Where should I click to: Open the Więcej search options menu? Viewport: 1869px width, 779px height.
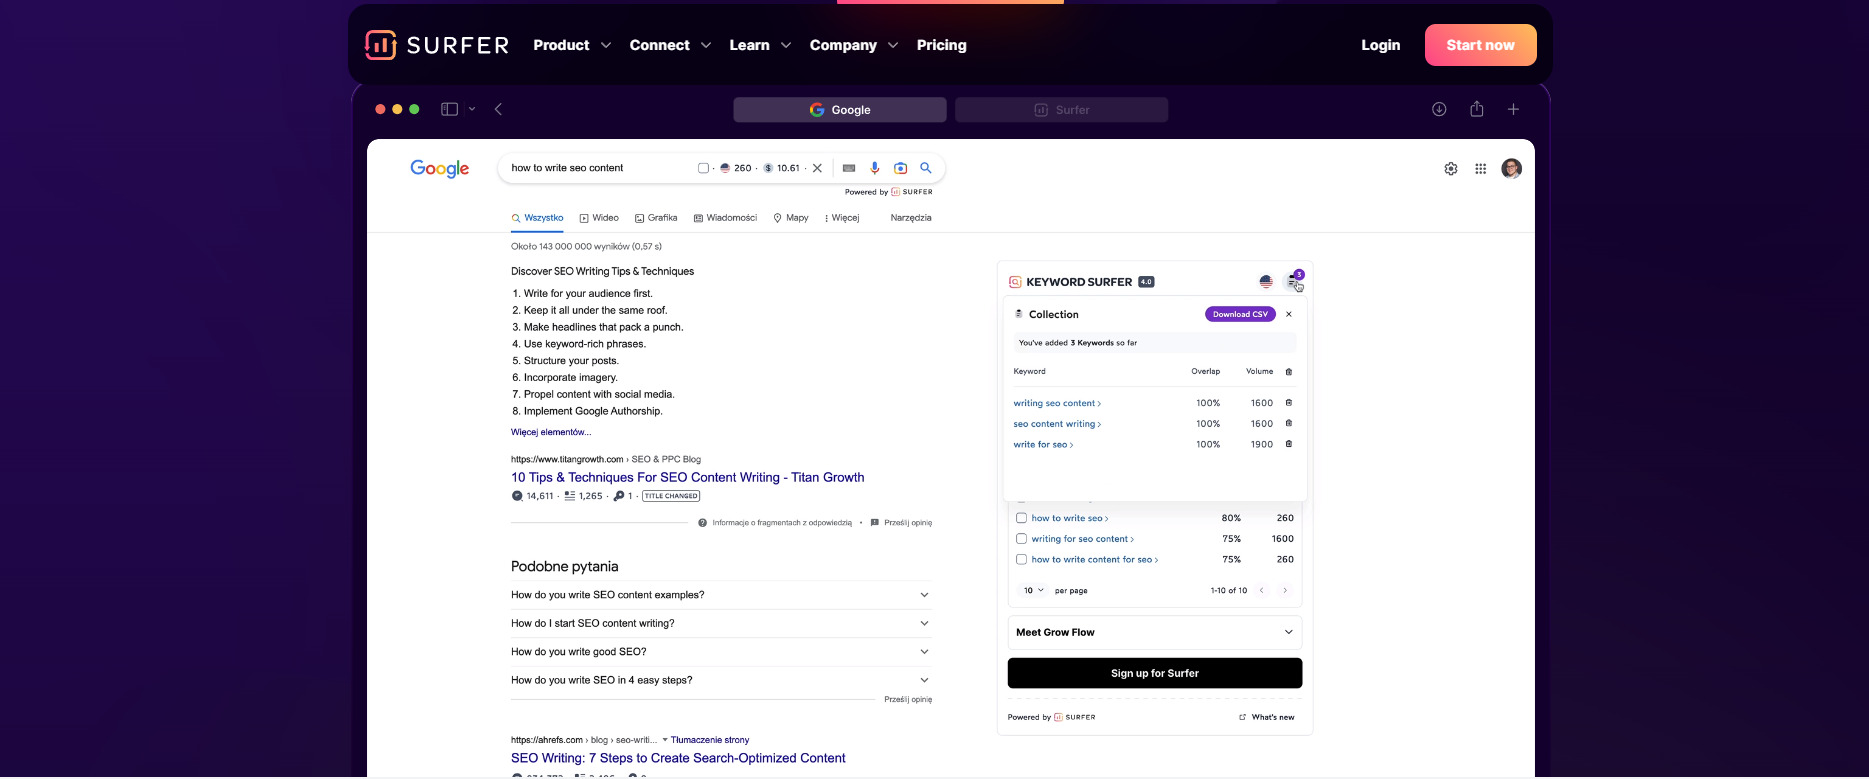point(842,218)
